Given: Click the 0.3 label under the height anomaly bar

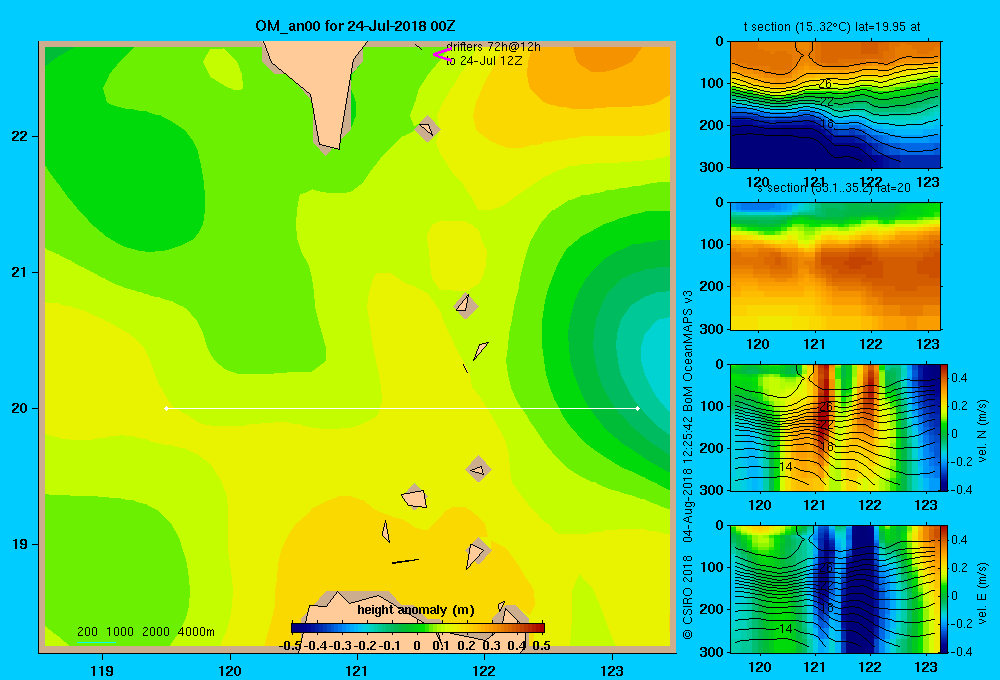Looking at the screenshot, I should (491, 646).
